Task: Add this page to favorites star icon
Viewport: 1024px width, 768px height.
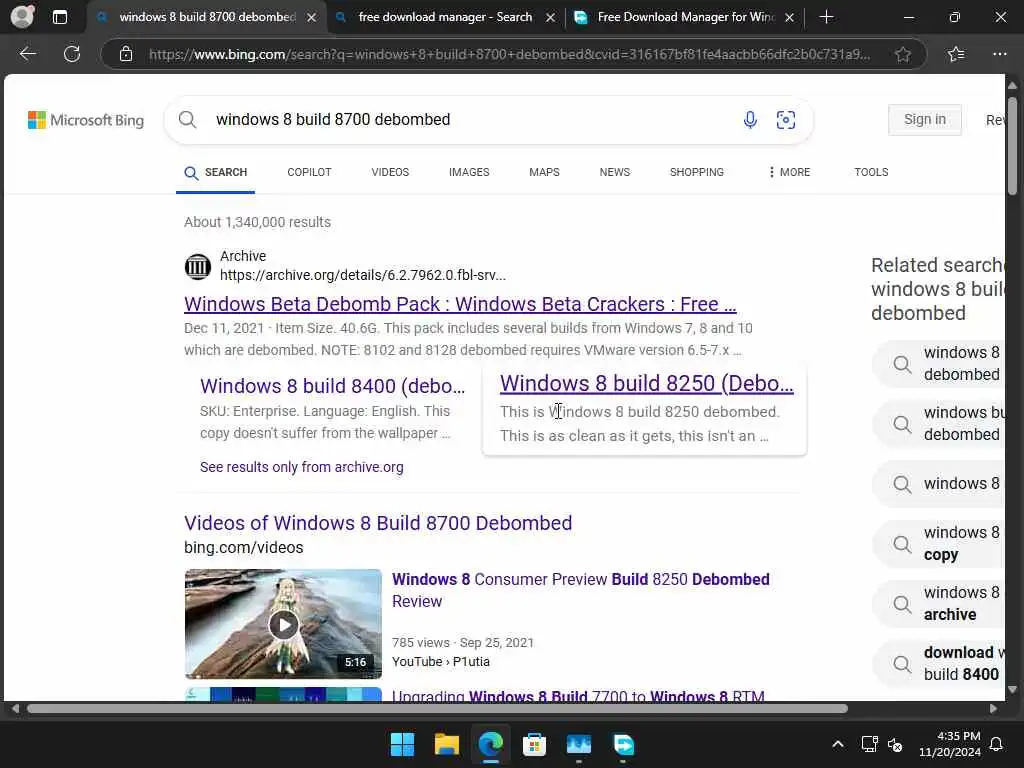Action: pyautogui.click(x=903, y=54)
